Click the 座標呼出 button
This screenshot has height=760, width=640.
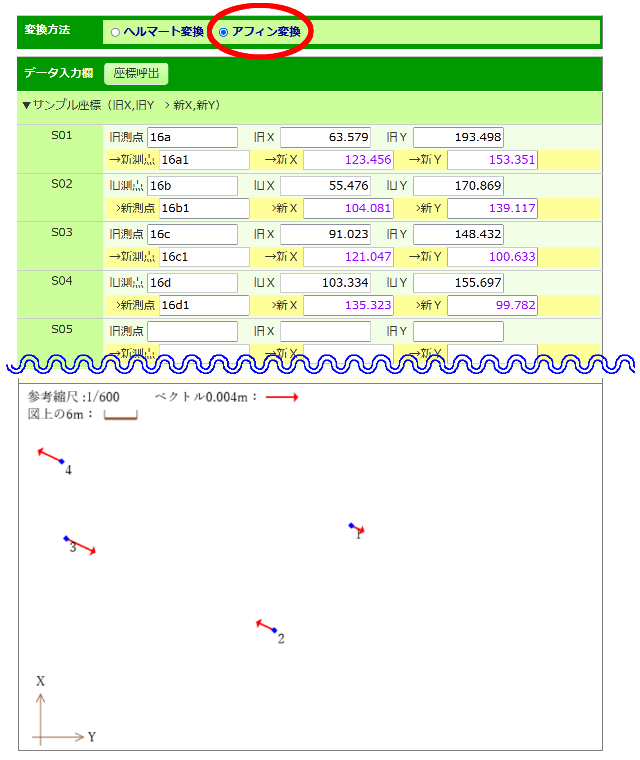136,73
